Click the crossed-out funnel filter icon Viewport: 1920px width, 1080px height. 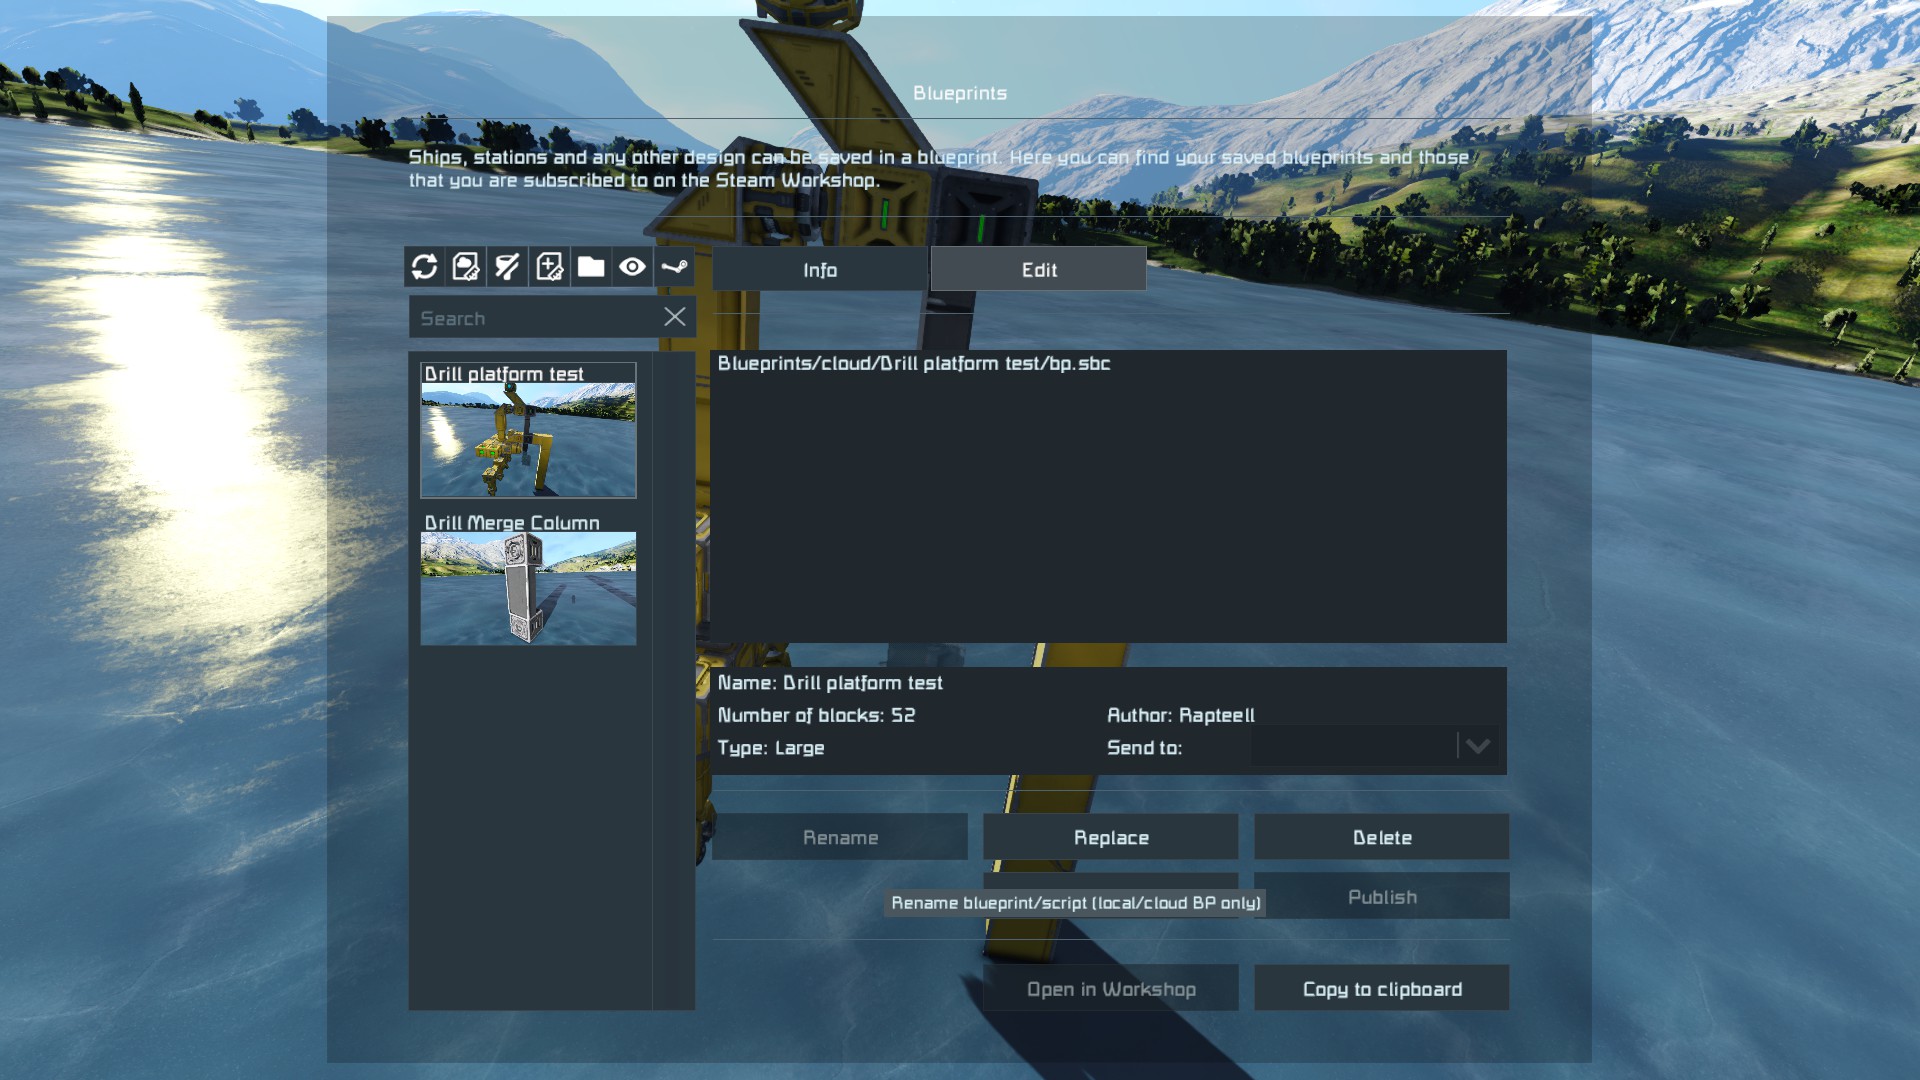tap(508, 267)
